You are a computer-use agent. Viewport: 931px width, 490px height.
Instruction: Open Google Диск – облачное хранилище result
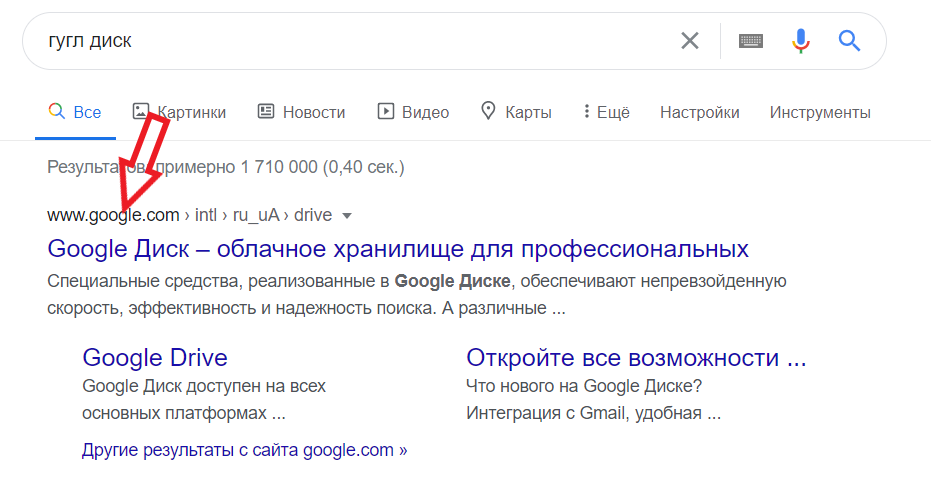(x=398, y=248)
